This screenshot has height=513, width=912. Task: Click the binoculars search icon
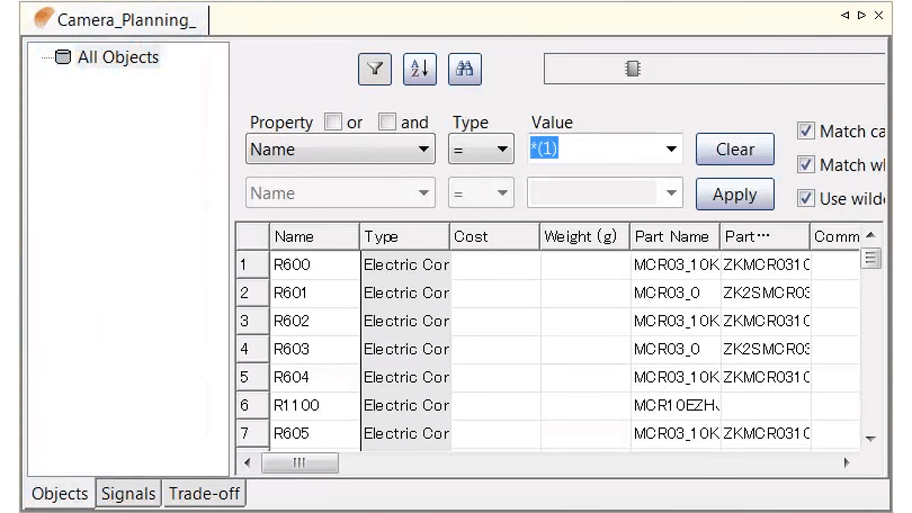[465, 69]
